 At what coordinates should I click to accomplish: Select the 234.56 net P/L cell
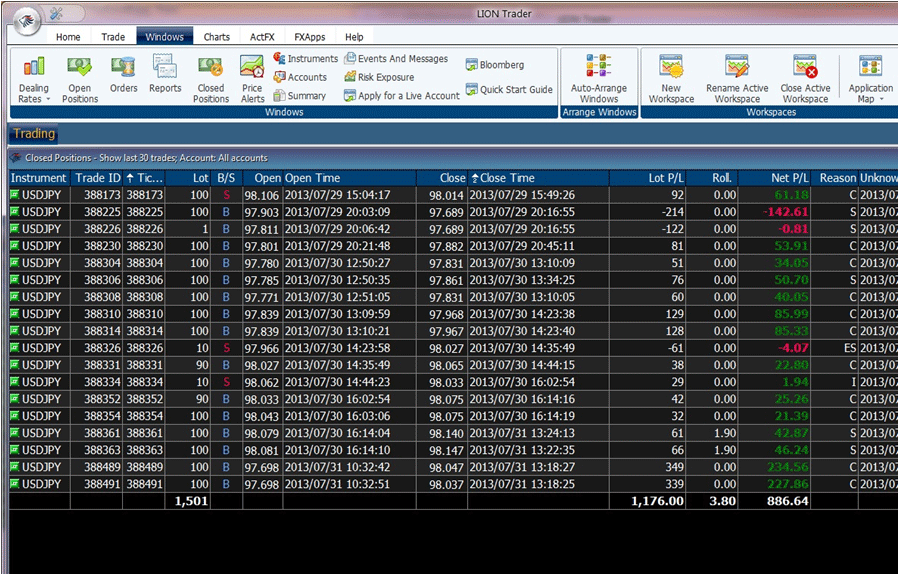(x=774, y=467)
